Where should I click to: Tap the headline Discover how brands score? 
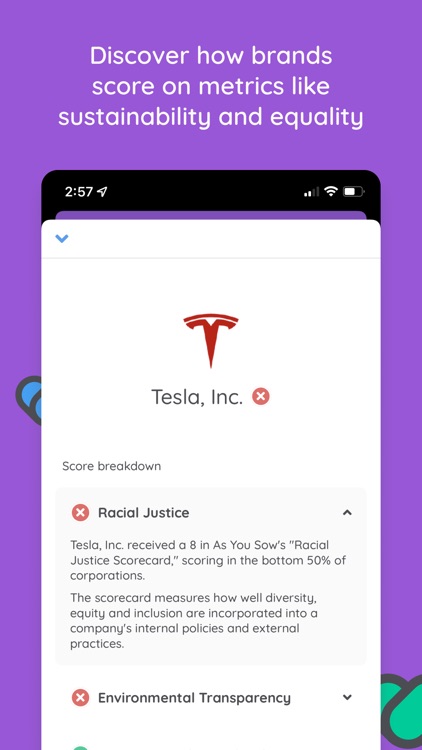(x=211, y=87)
